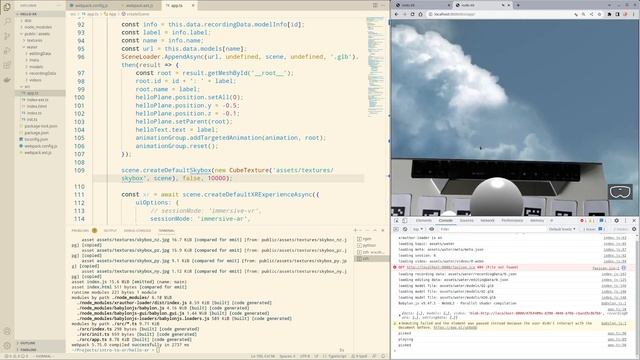
Task: Activate the DevTools inspect element picker
Action: 397,220
